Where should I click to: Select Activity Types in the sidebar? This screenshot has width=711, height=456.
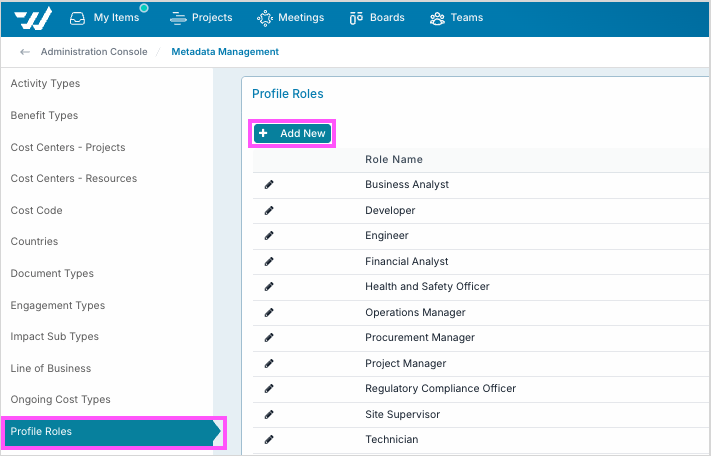pyautogui.click(x=45, y=84)
